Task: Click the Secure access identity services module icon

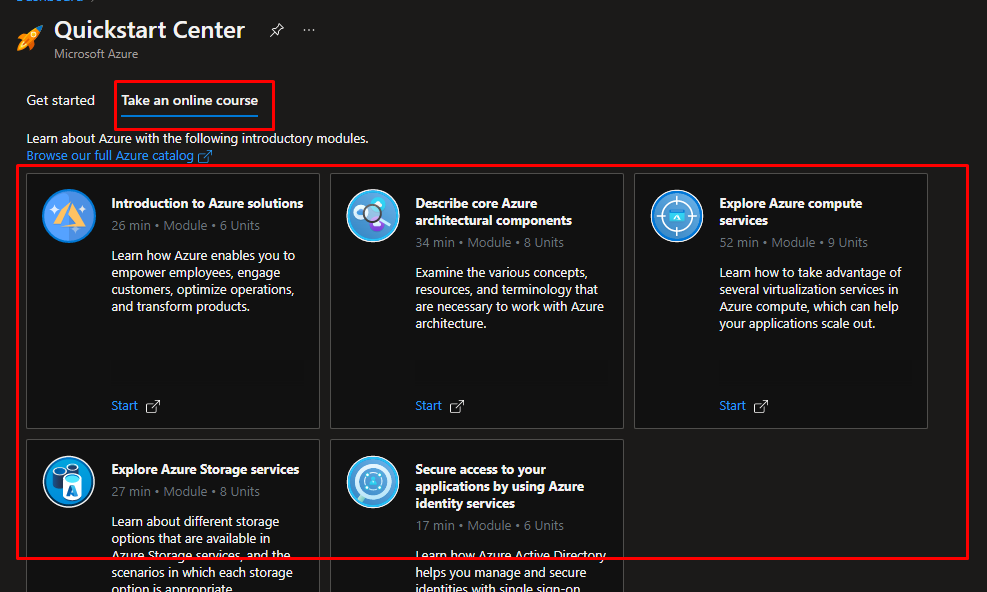Action: click(x=373, y=482)
